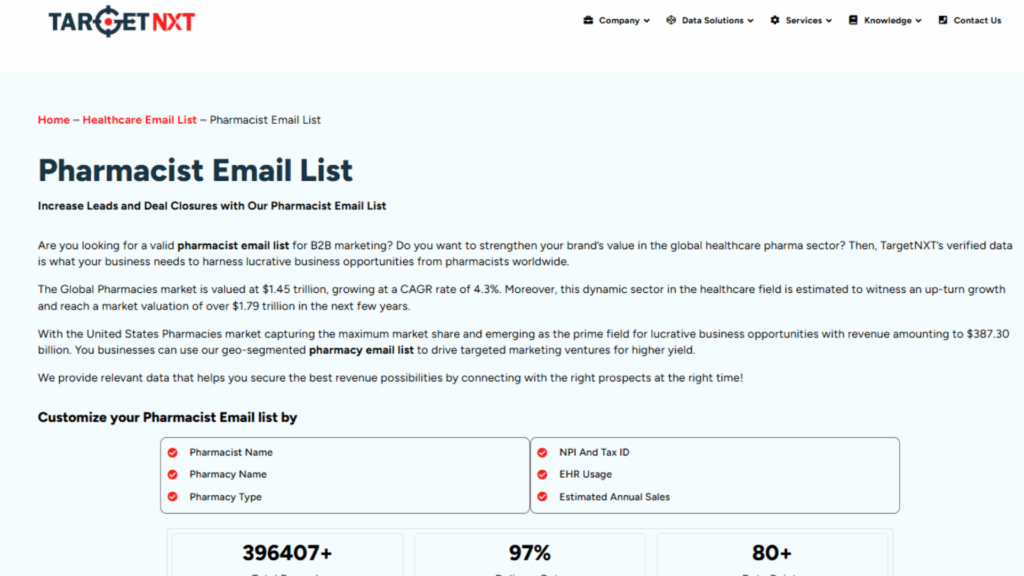Click the briefcase icon beside Company
This screenshot has height=576, width=1024.
(588, 20)
